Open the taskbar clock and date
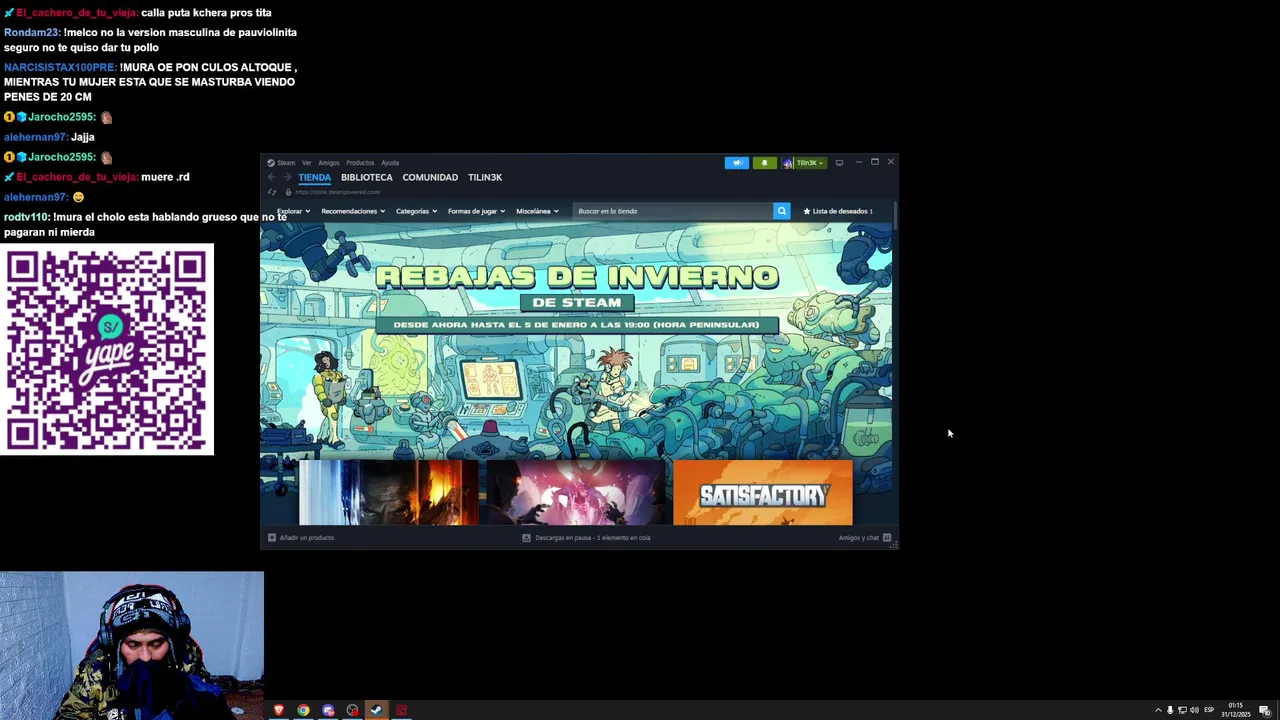Image resolution: width=1280 pixels, height=720 pixels. pyautogui.click(x=1236, y=710)
